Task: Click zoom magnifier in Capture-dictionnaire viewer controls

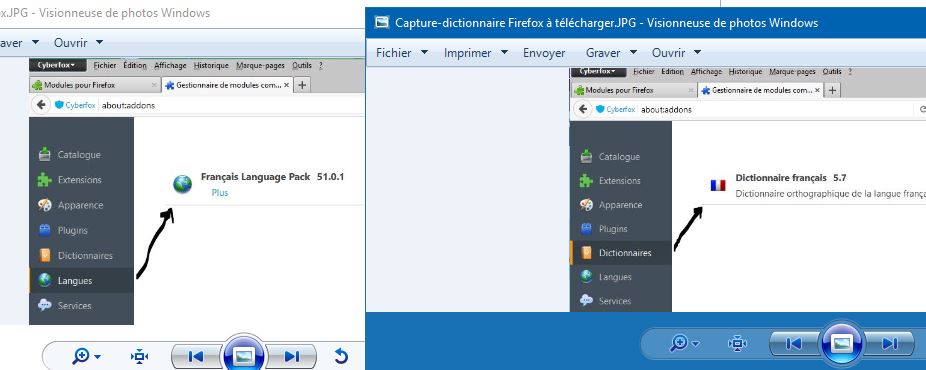Action: click(679, 343)
